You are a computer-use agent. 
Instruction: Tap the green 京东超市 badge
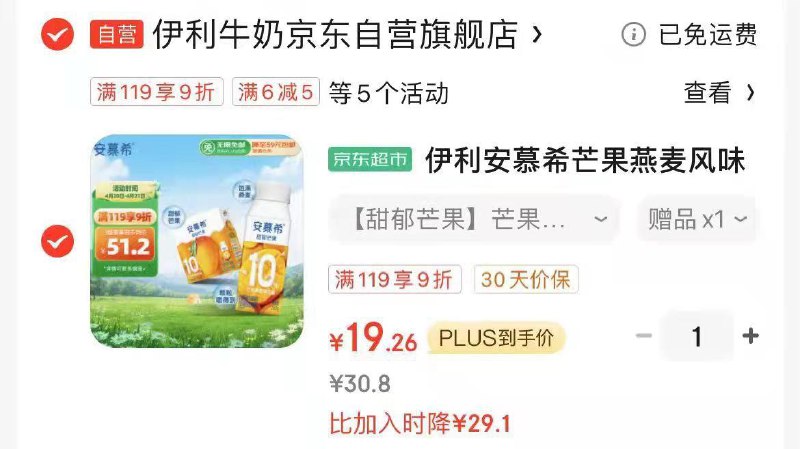[x=370, y=160]
